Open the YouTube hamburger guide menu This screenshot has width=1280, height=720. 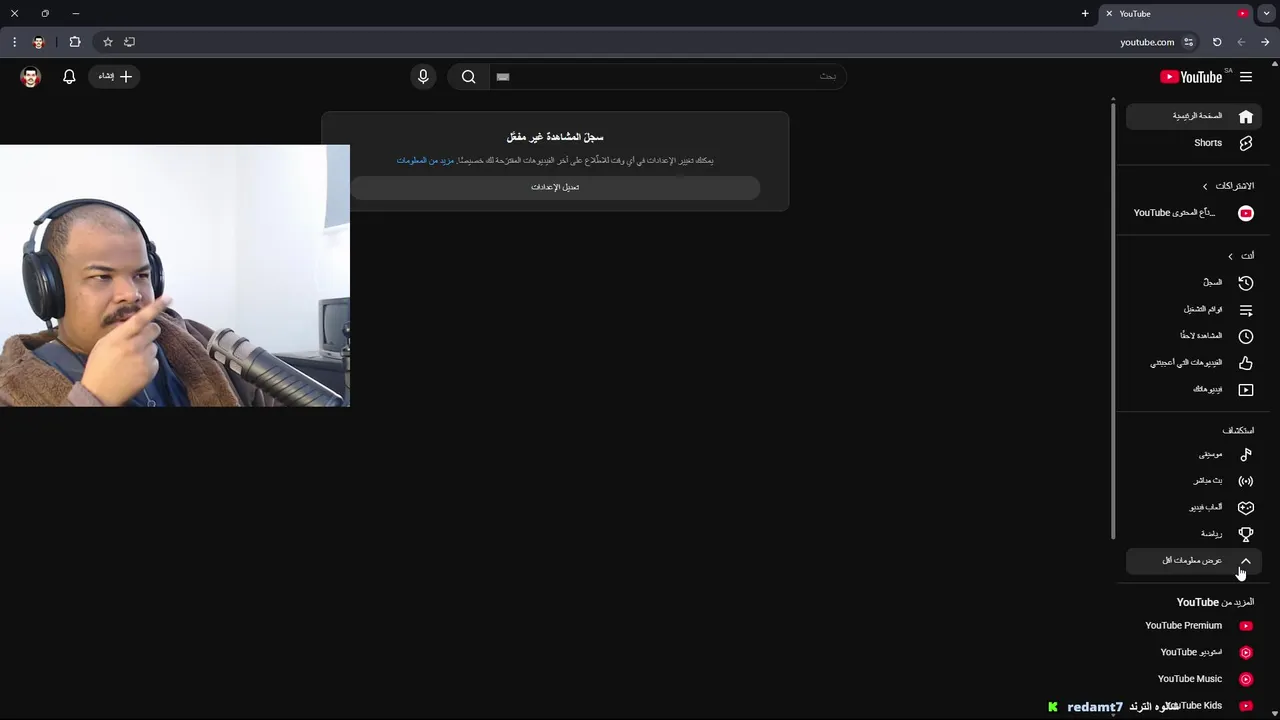click(1246, 77)
